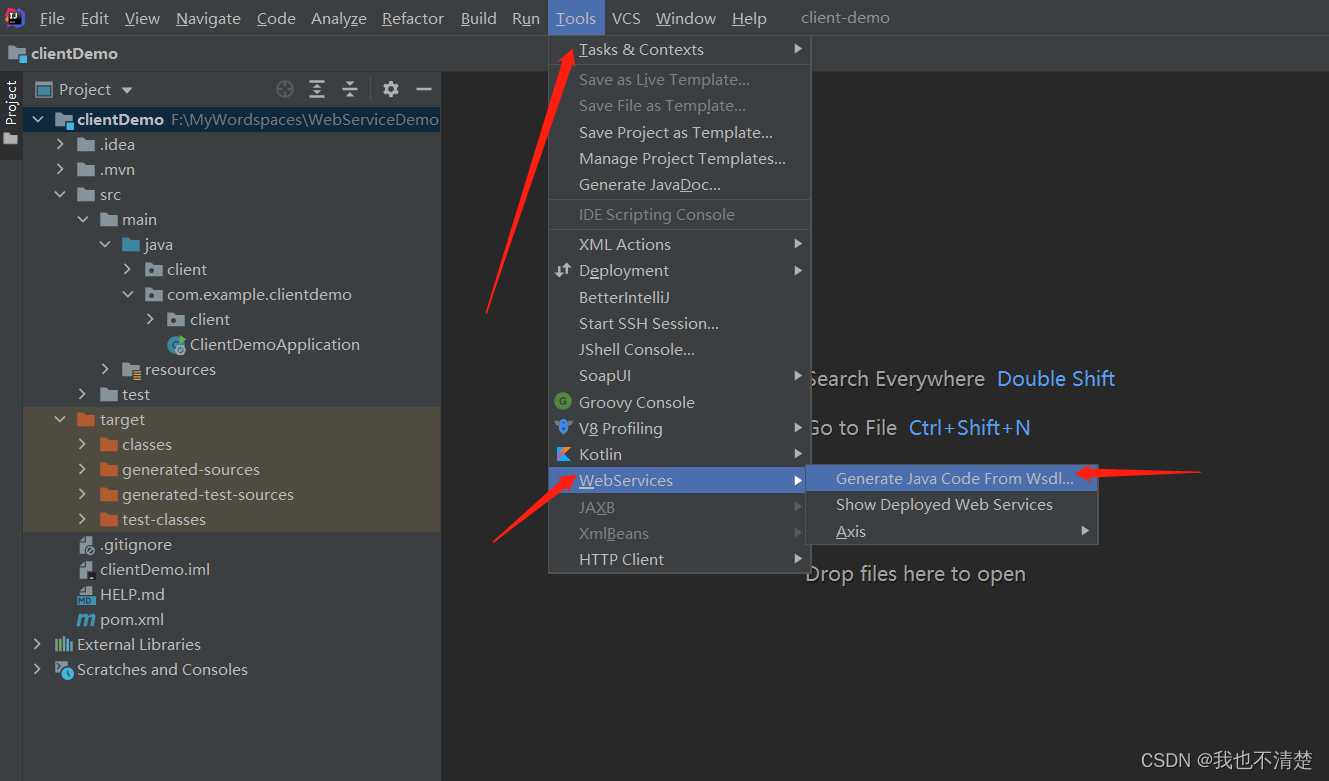Open the Project panel settings gear
This screenshot has height=781, width=1329.
[x=391, y=89]
